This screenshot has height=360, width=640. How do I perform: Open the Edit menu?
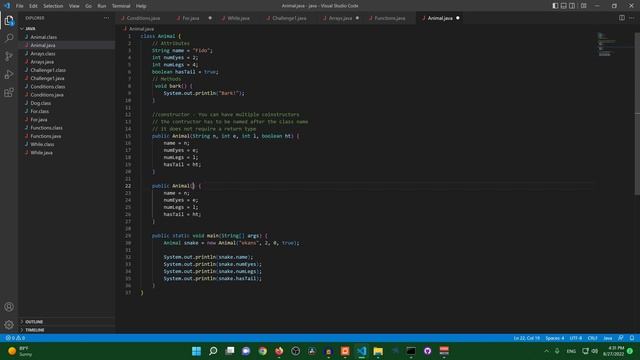tap(33, 6)
